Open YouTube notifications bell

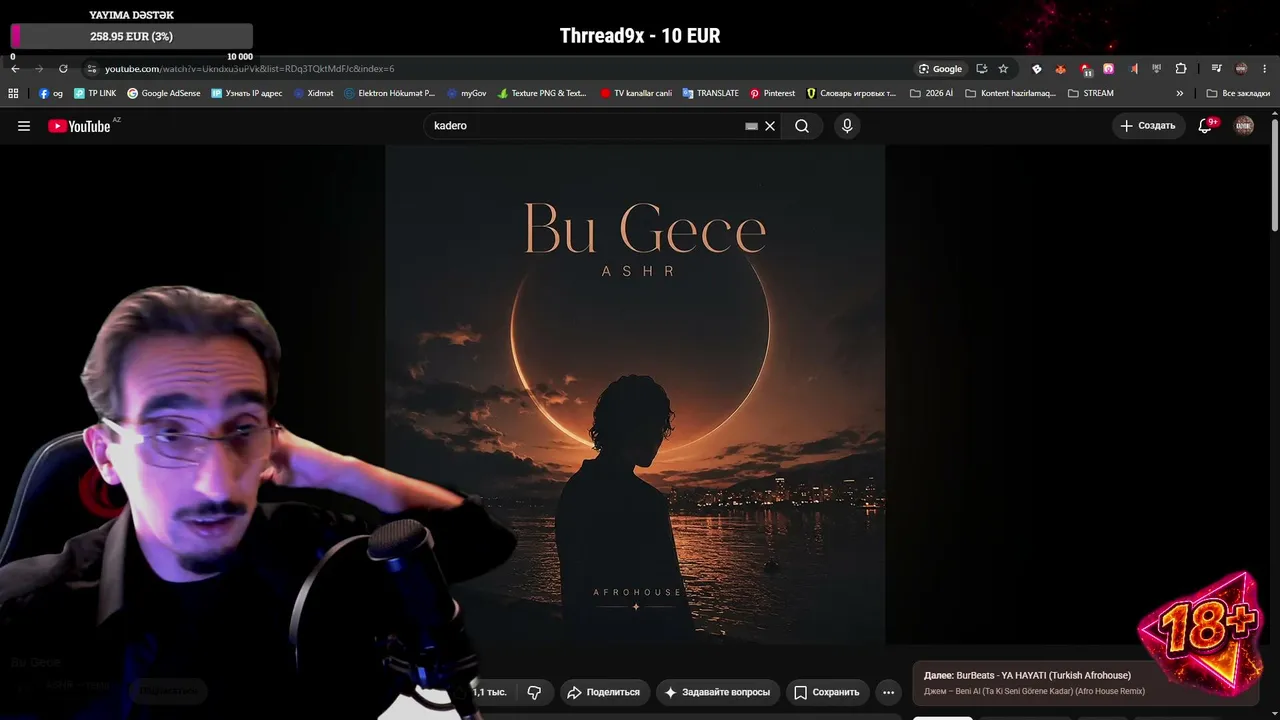[x=1206, y=126]
